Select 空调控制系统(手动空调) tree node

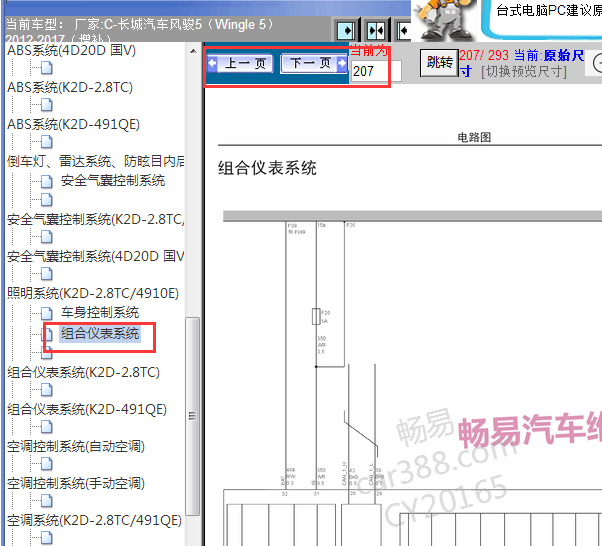point(76,483)
